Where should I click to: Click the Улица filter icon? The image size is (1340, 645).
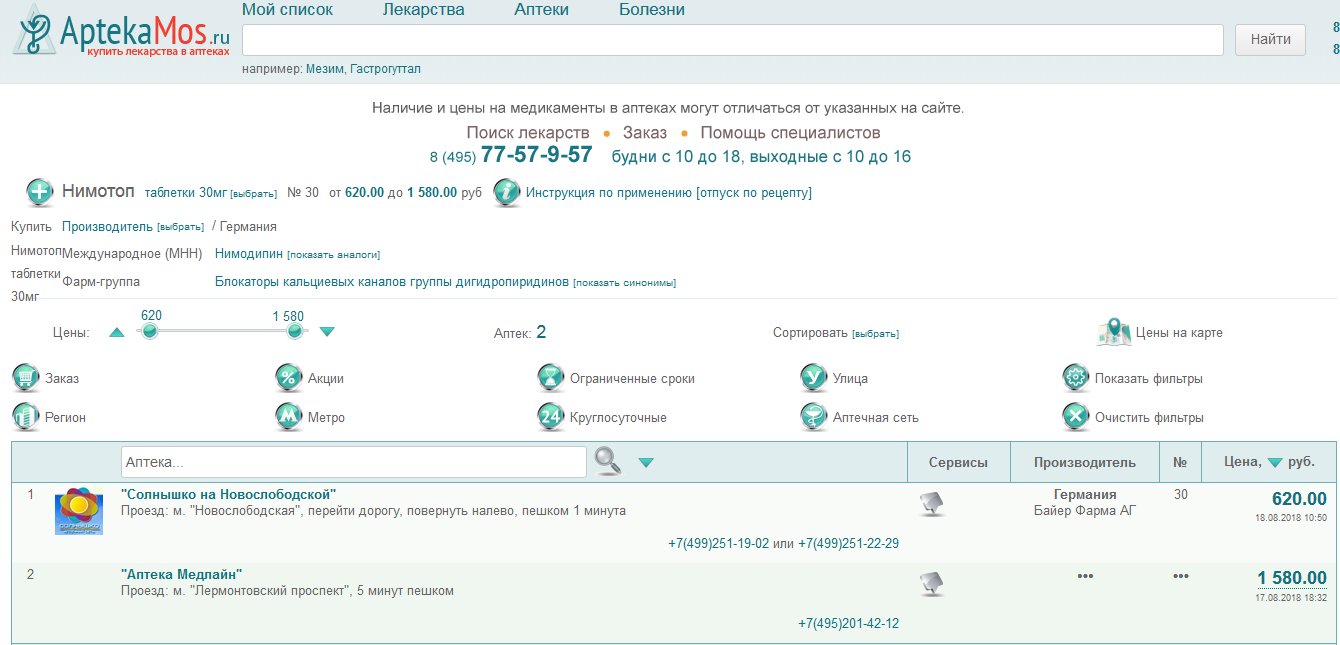(814, 378)
